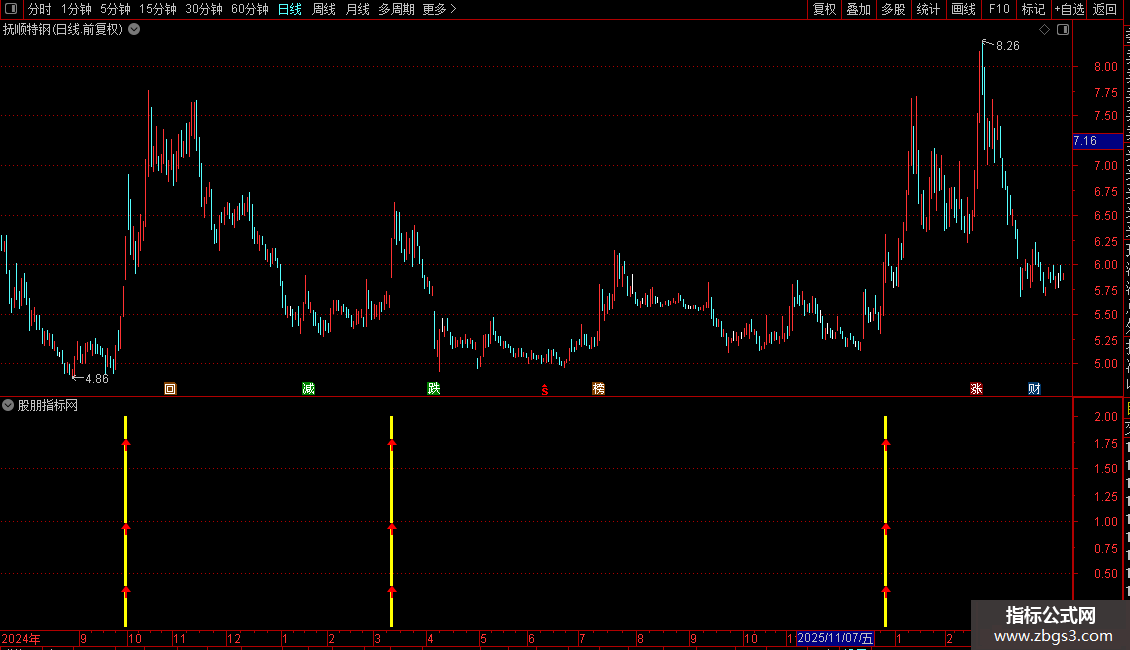Click the 跌 event marker
Viewport: 1130px width, 650px height.
coord(434,389)
